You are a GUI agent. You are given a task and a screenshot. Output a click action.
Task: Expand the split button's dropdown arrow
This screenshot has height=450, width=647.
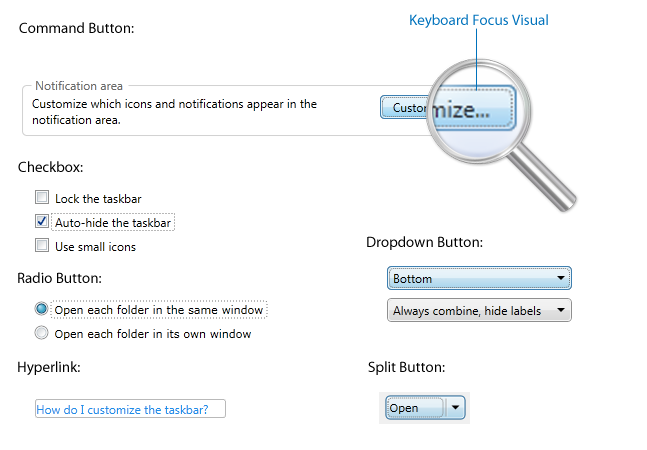[456, 408]
